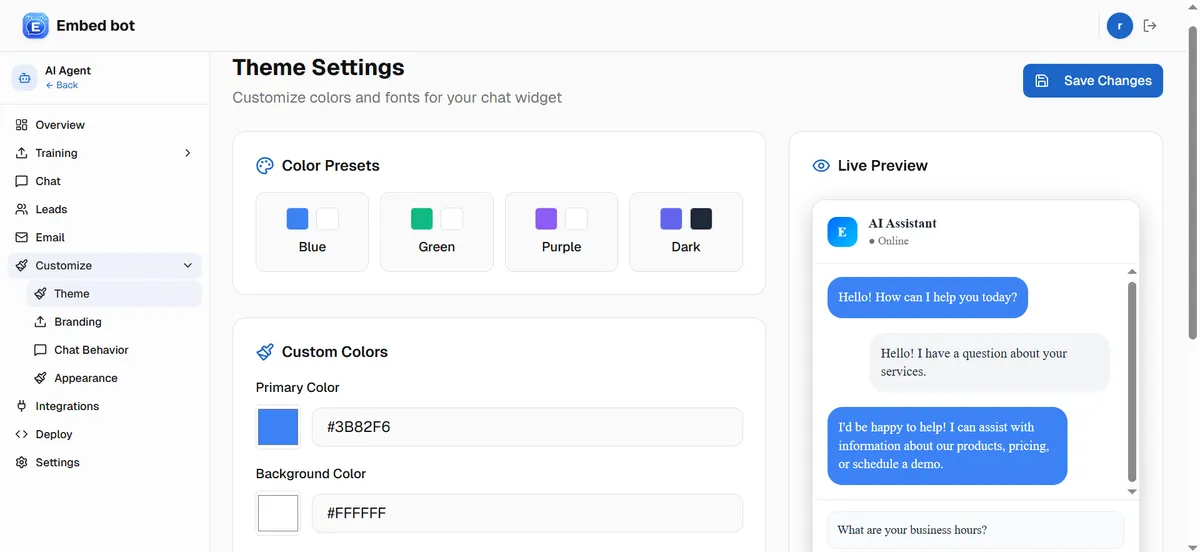This screenshot has width=1200, height=552.
Task: Click the logout arrow icon
Action: tap(1150, 26)
